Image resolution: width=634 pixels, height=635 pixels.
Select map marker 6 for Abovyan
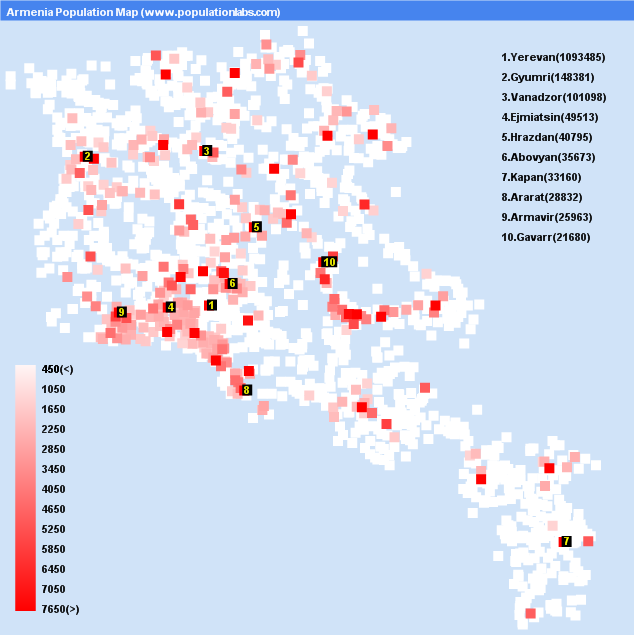point(232,283)
